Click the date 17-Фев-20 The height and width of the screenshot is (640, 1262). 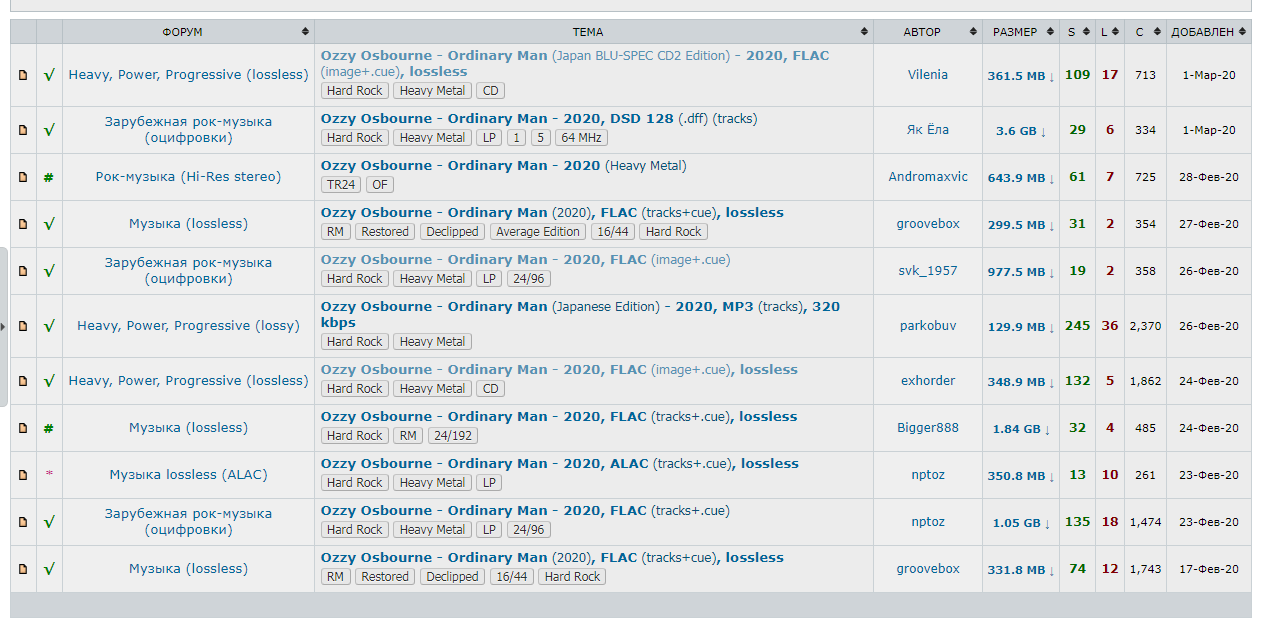(1208, 569)
